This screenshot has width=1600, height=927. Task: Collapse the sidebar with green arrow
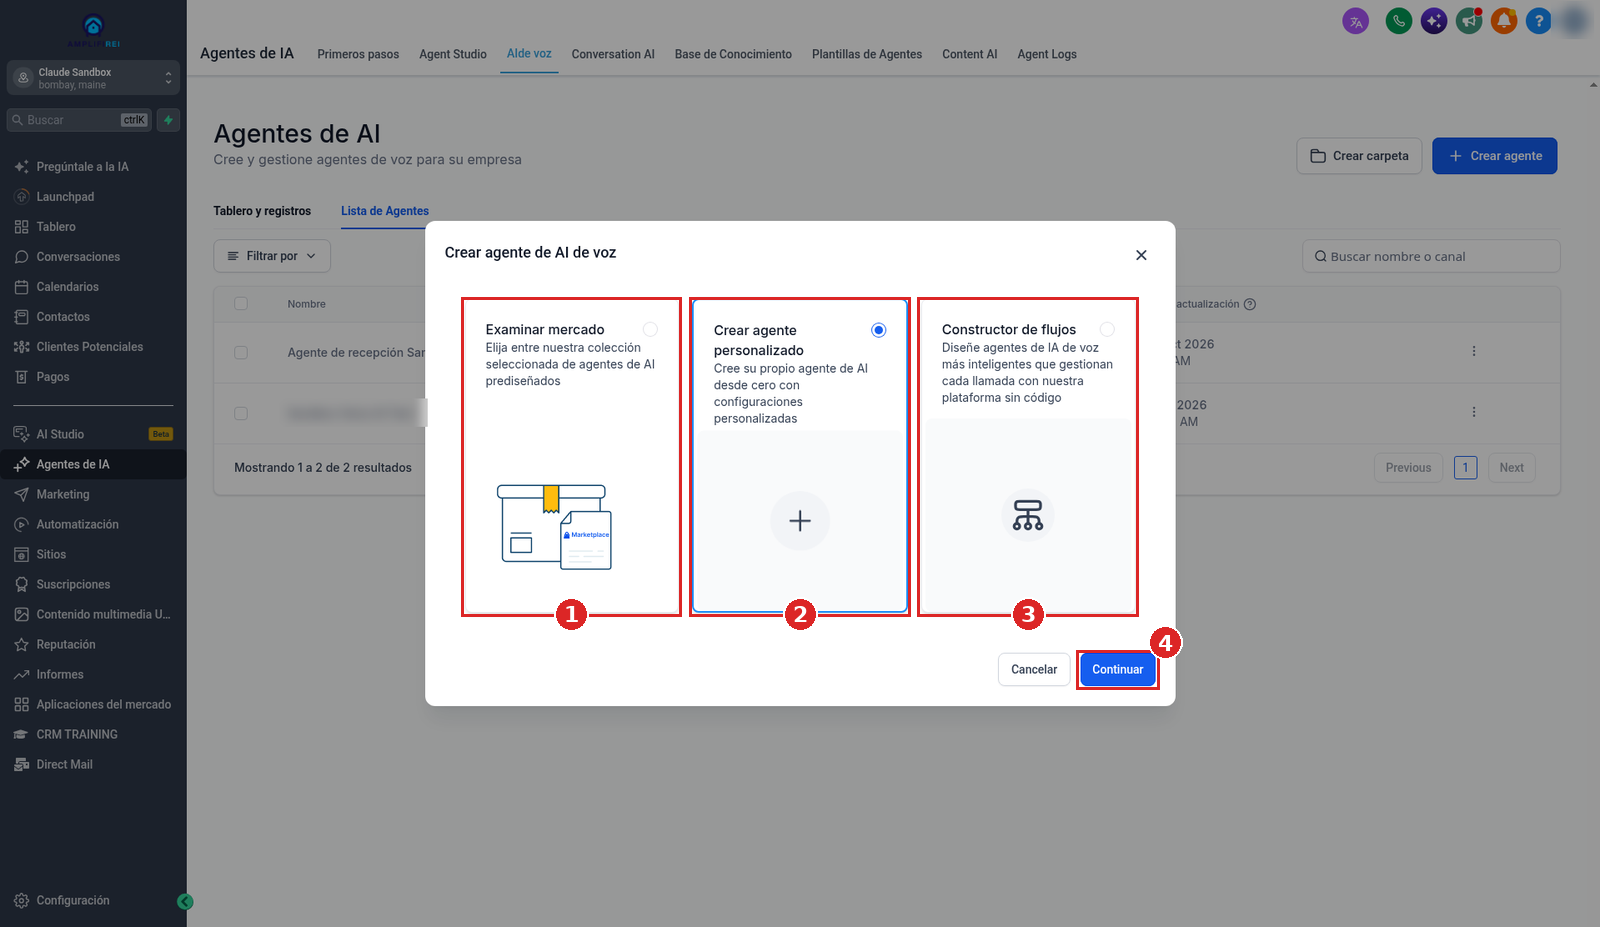(x=185, y=901)
